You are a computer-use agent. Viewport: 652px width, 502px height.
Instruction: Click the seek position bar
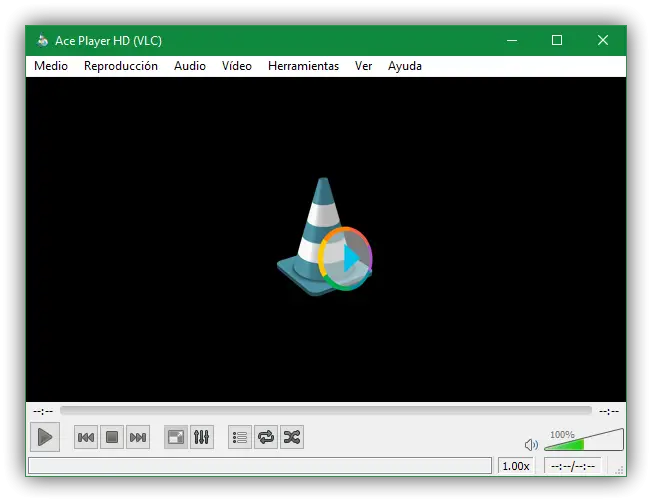coord(326,411)
